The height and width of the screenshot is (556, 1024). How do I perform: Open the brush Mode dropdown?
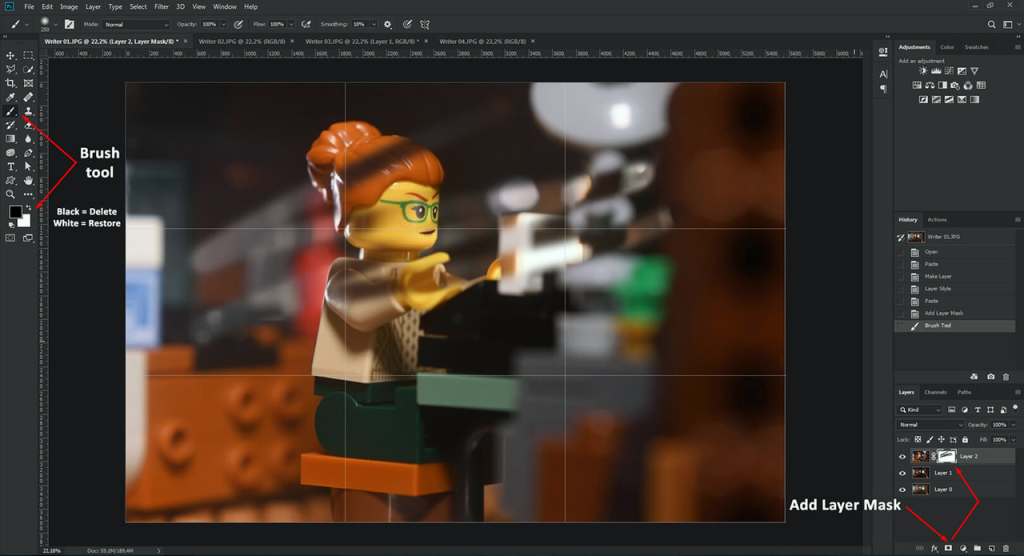(x=136, y=24)
